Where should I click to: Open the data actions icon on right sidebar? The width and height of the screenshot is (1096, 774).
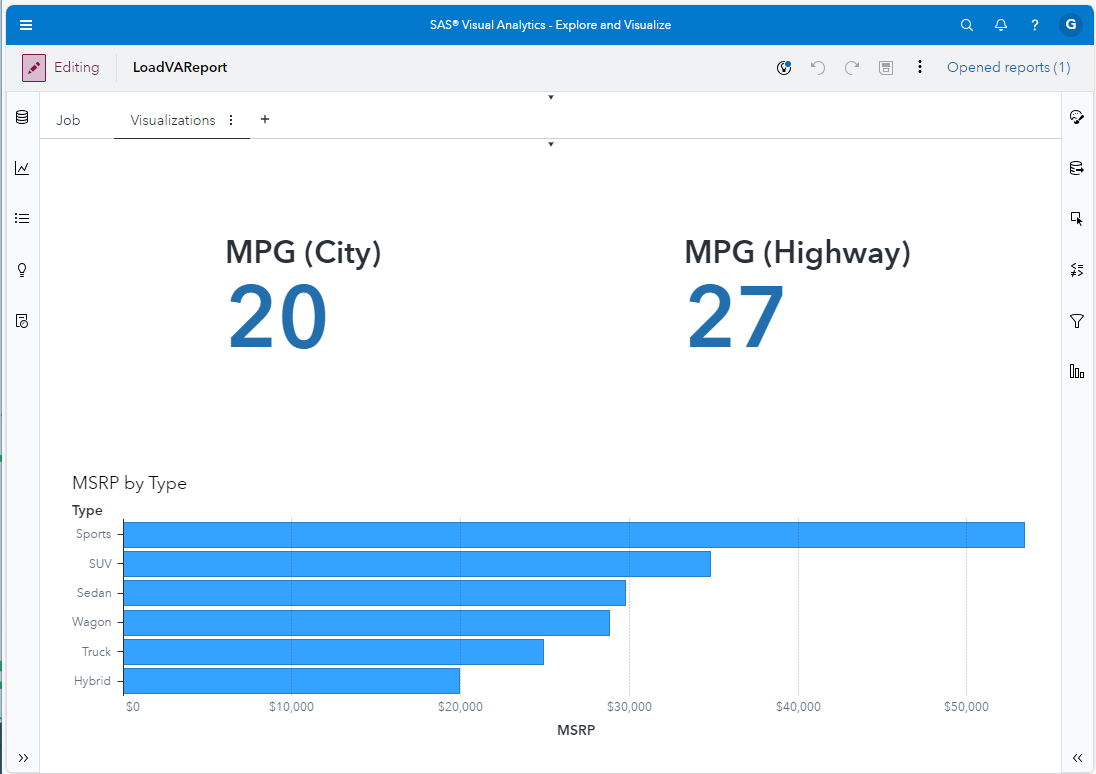(x=1077, y=168)
